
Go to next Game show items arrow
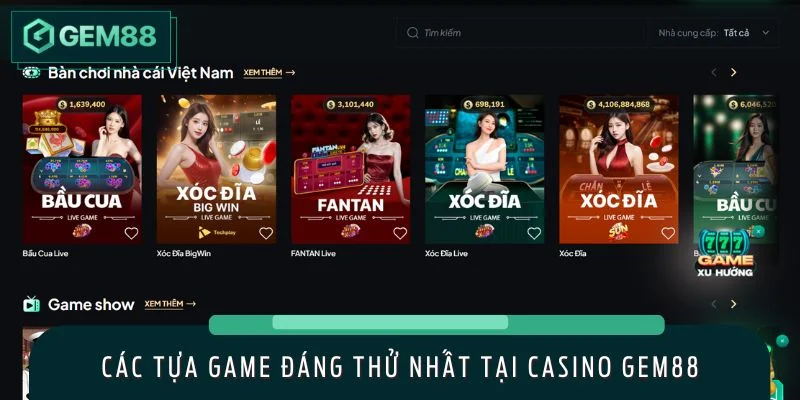click(x=733, y=304)
